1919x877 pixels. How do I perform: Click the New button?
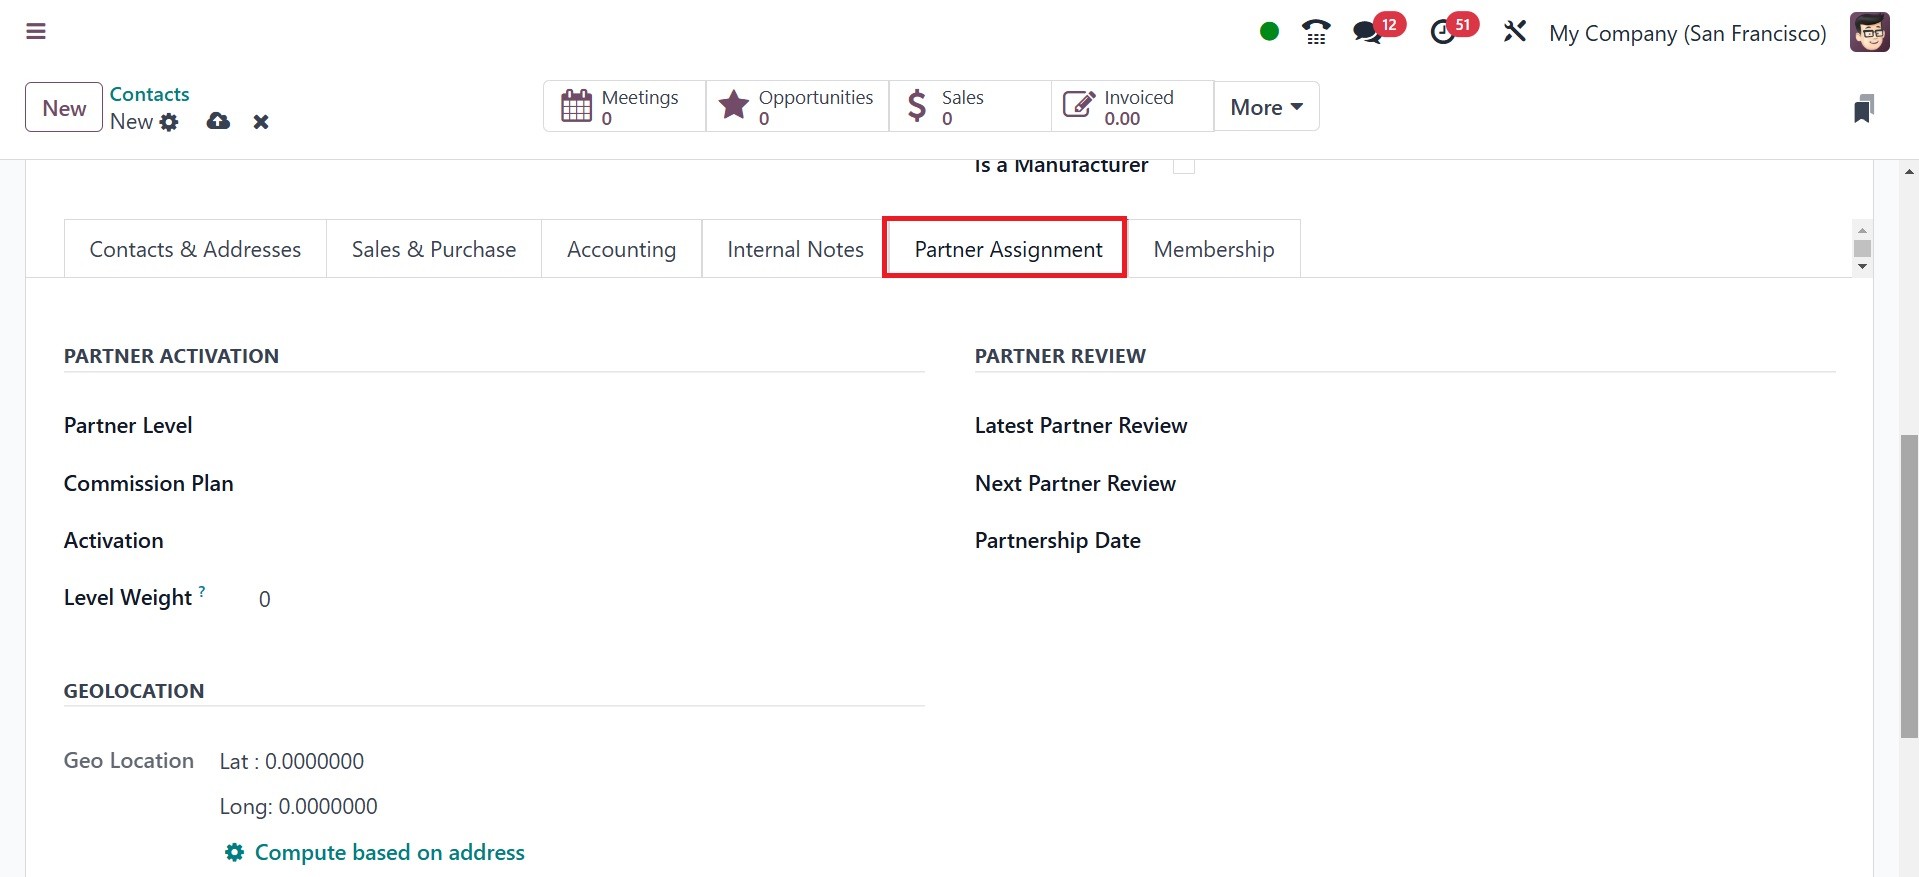[x=64, y=108]
